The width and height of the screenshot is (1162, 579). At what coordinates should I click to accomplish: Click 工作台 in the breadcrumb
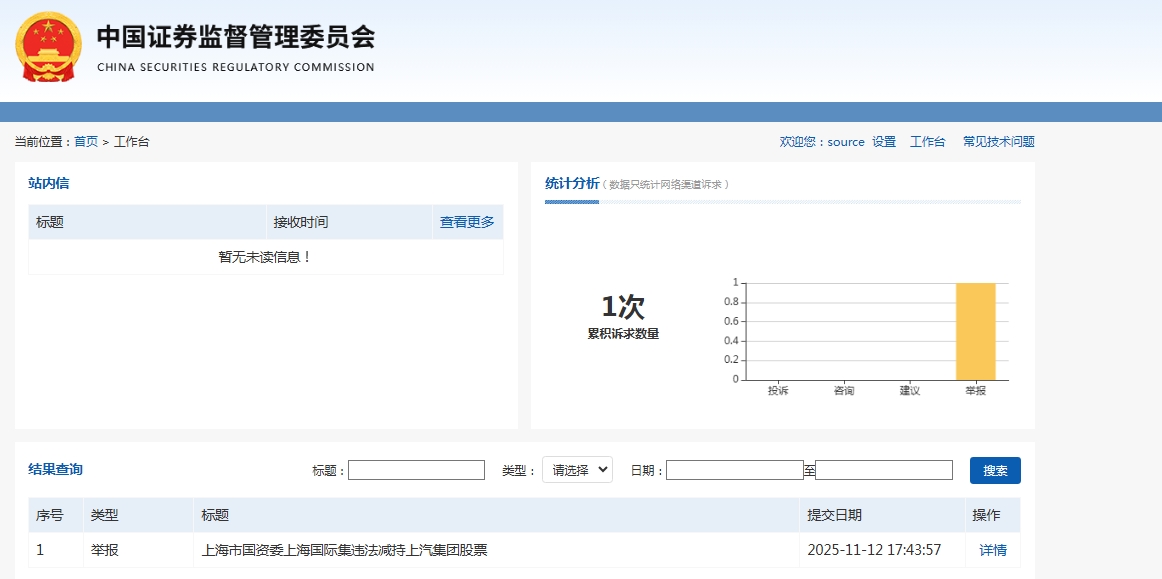coord(132,142)
